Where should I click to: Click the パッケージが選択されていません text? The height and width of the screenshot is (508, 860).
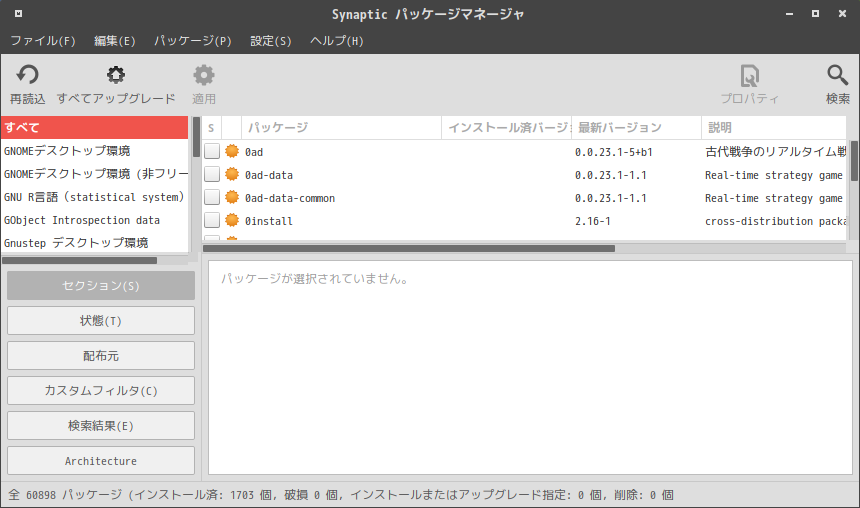(x=315, y=279)
